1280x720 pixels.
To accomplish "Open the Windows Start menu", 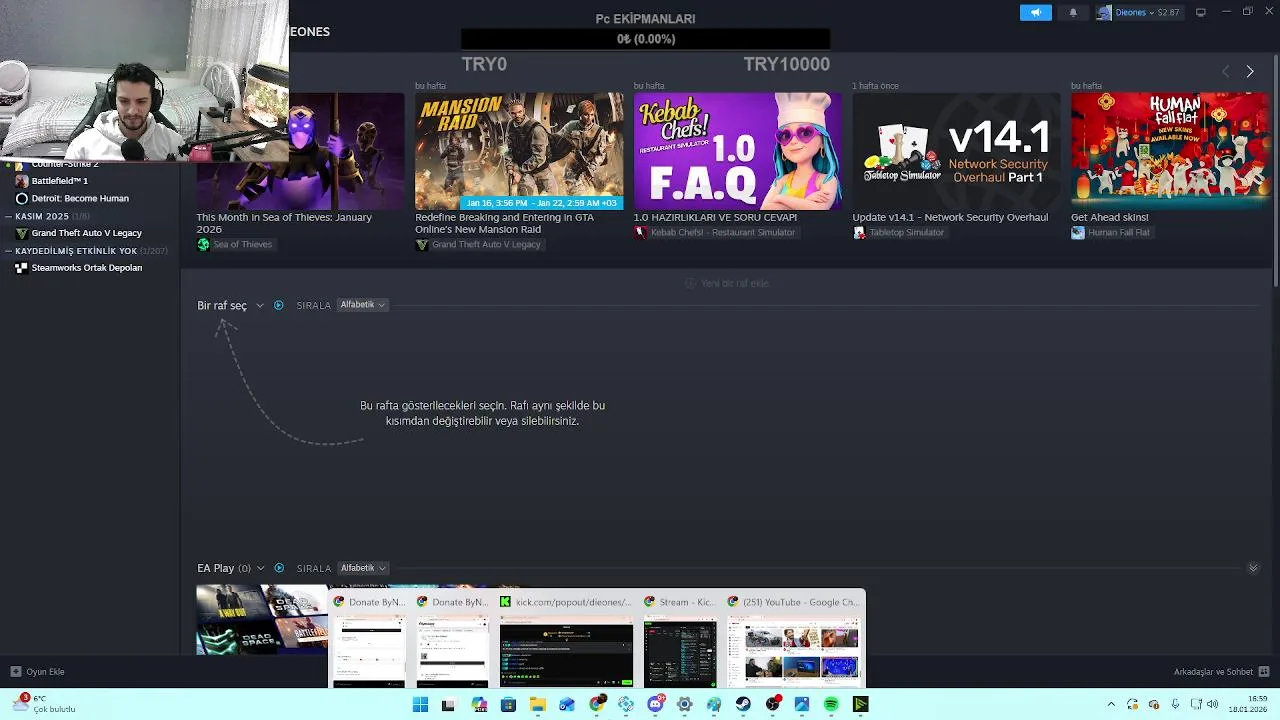I will pyautogui.click(x=420, y=705).
